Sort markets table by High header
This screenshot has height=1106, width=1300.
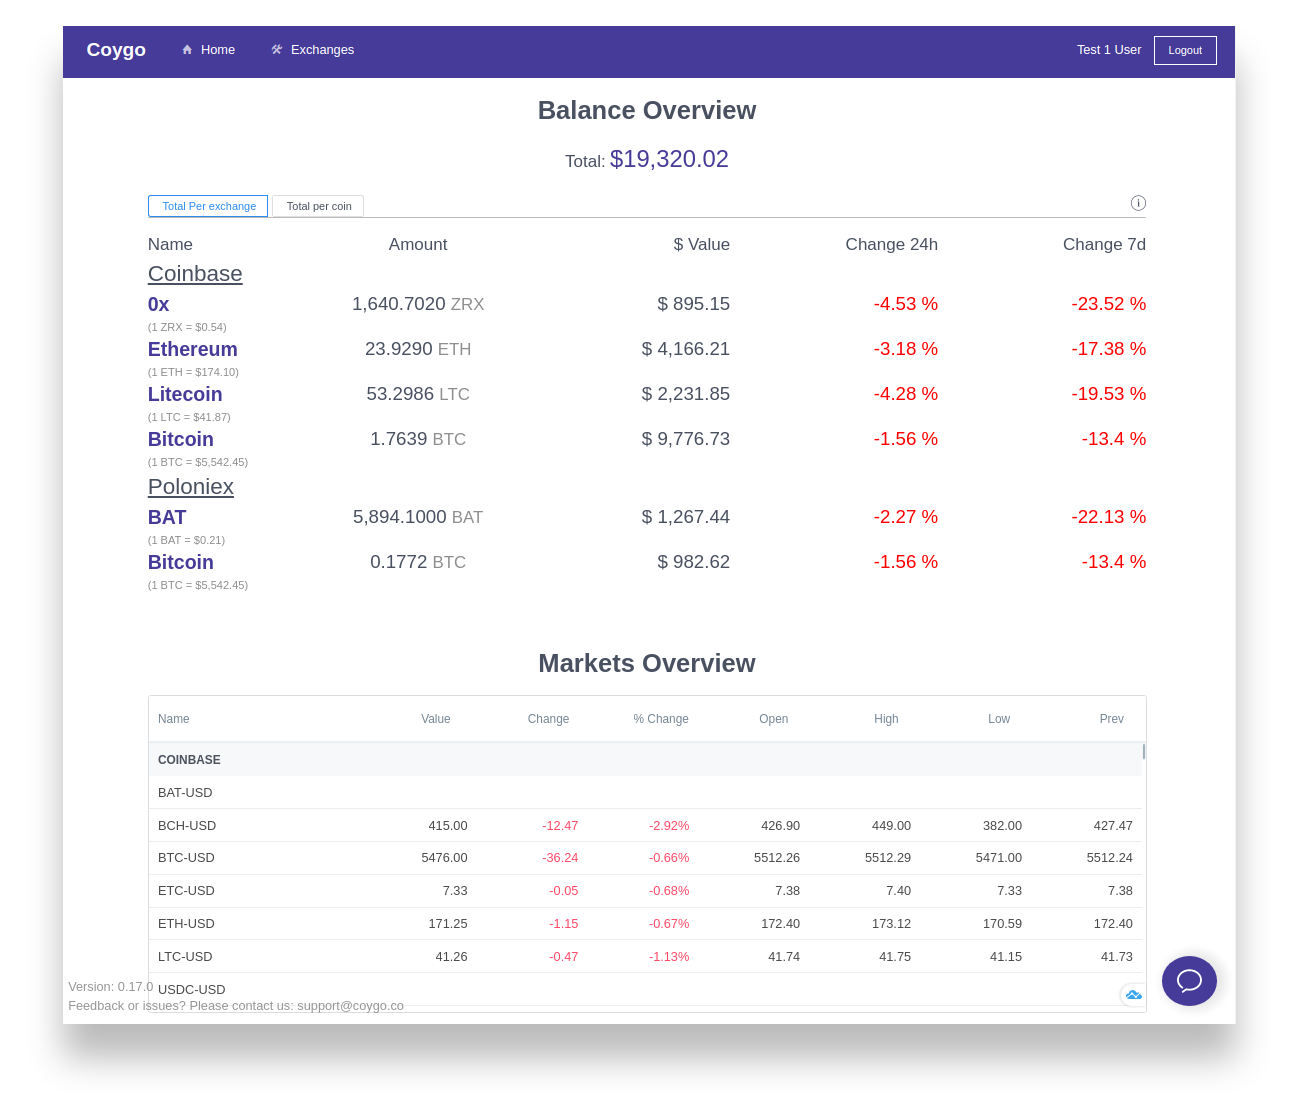886,719
